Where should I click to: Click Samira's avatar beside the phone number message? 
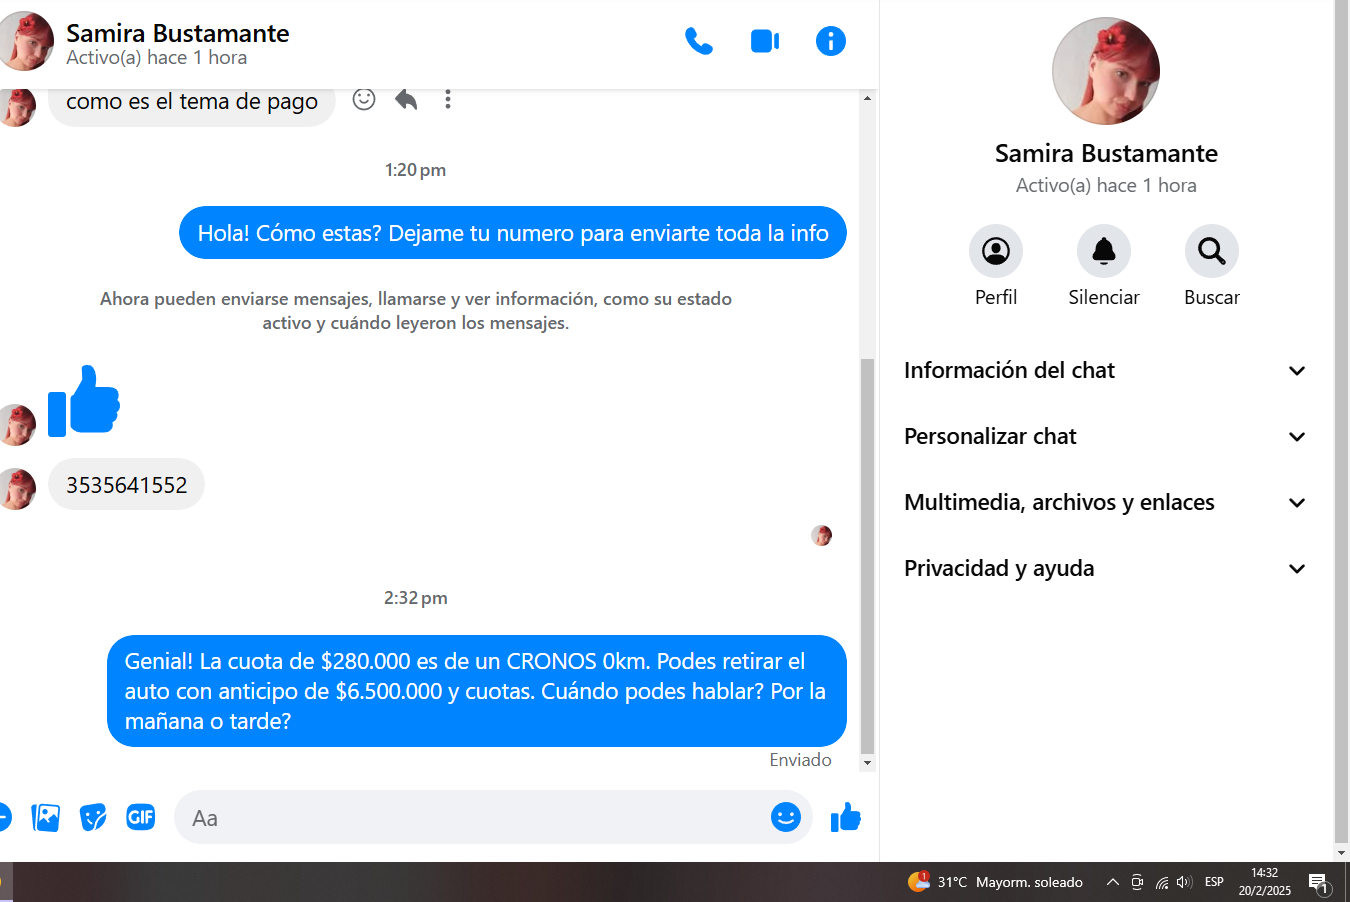click(16, 489)
